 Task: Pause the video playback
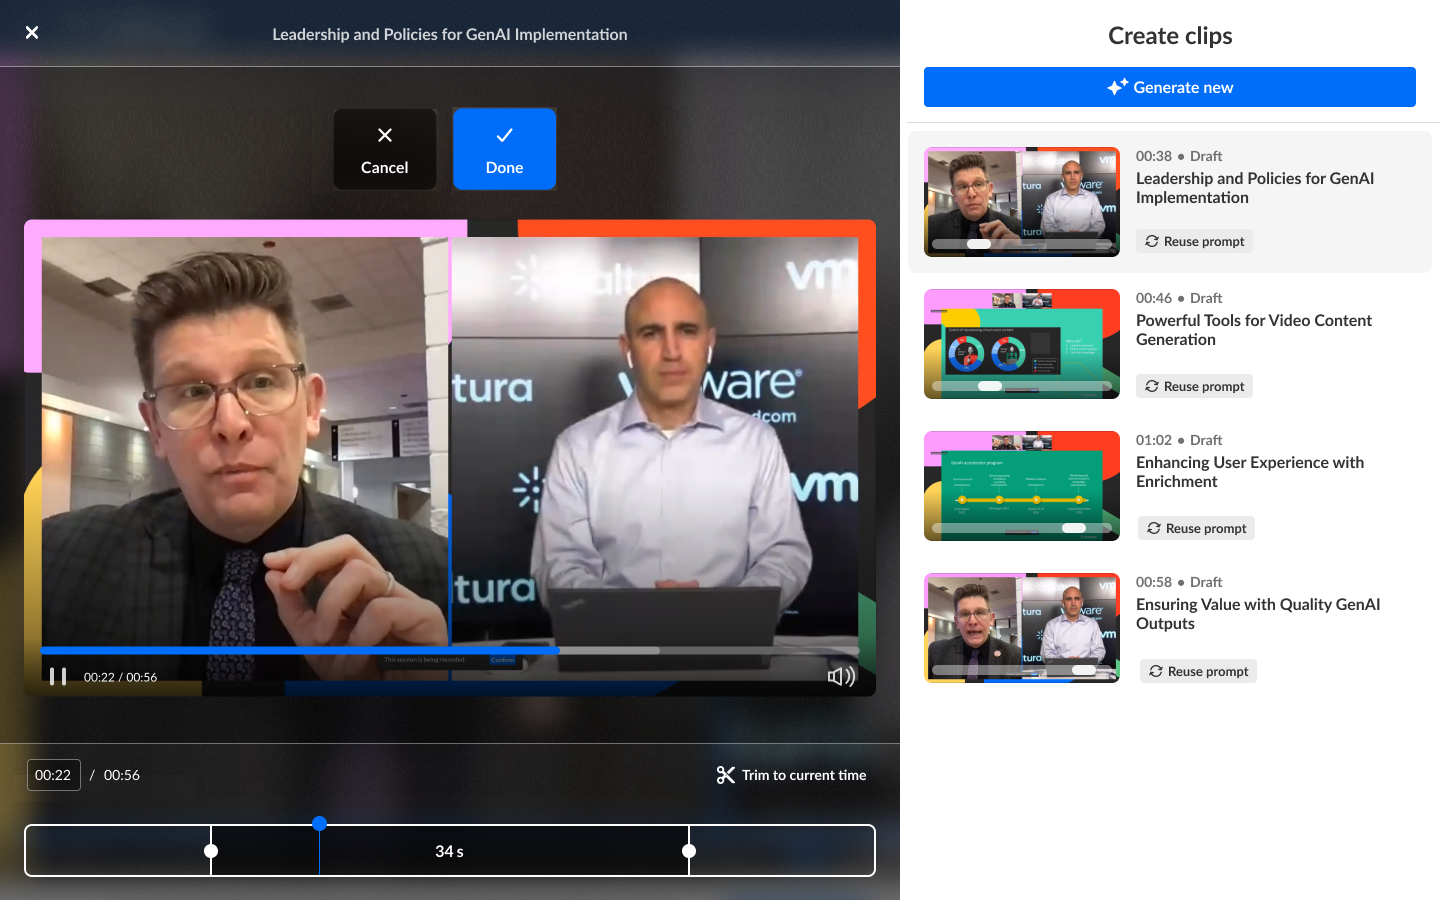58,677
